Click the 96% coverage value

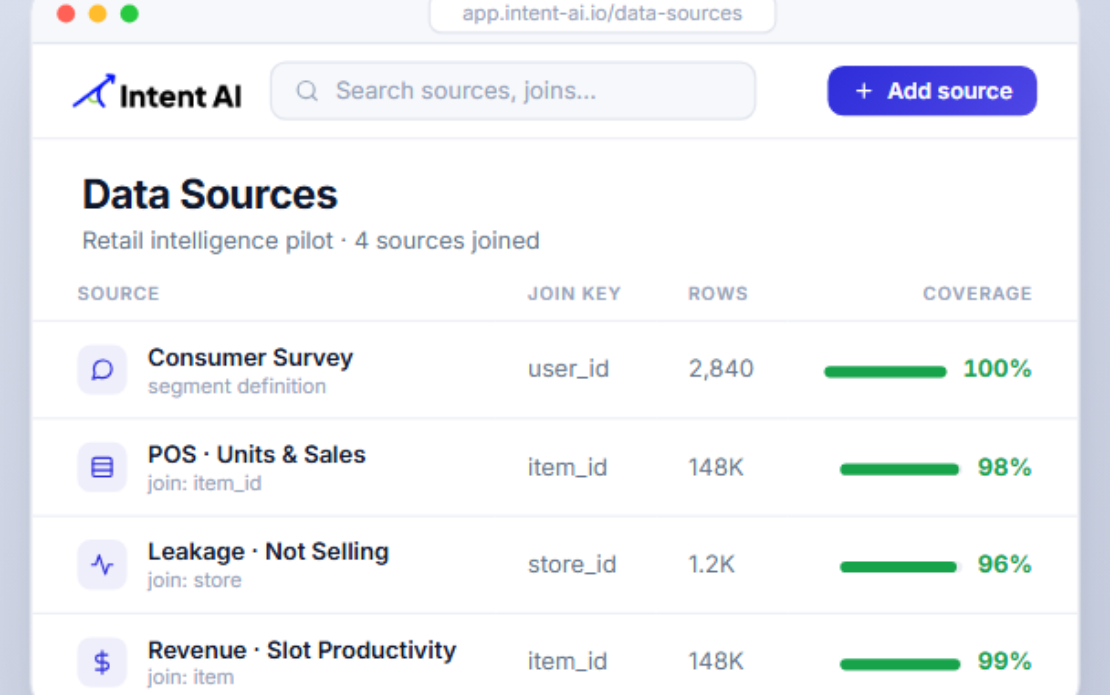[x=1005, y=565]
